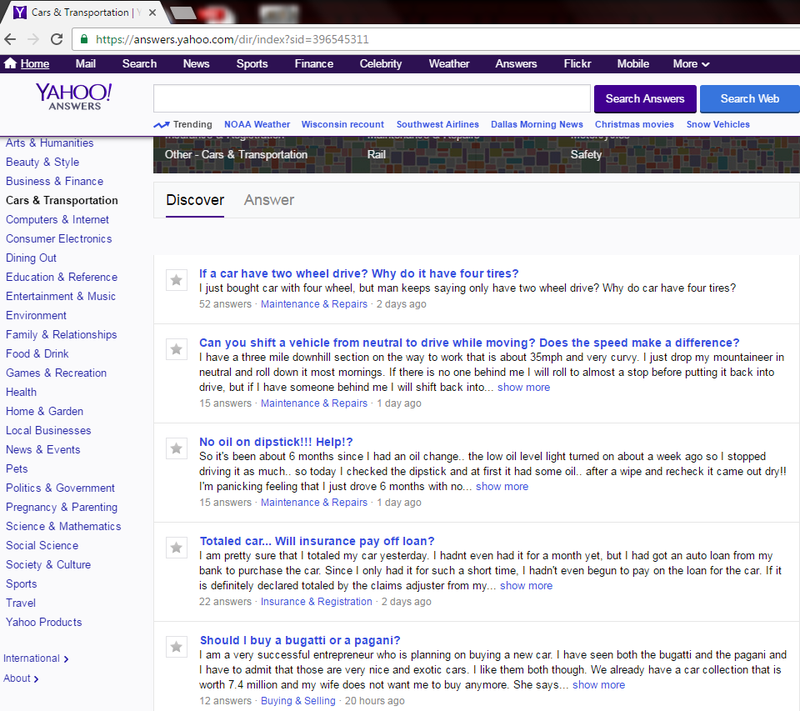
Task: Open Mail in the Yahoo navbar
Action: tap(85, 64)
